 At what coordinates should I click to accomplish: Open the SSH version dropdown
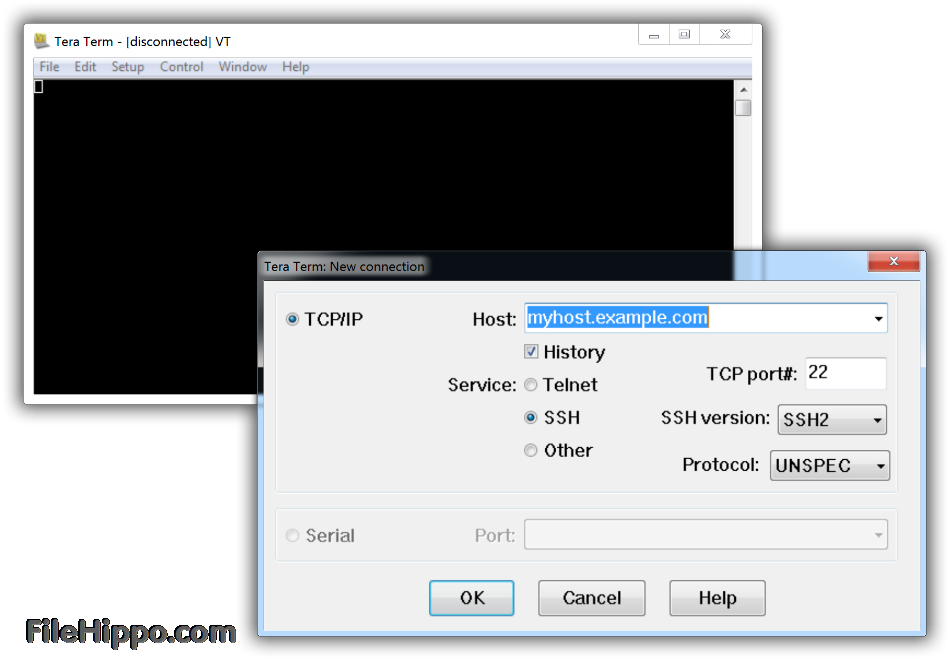(x=832, y=420)
